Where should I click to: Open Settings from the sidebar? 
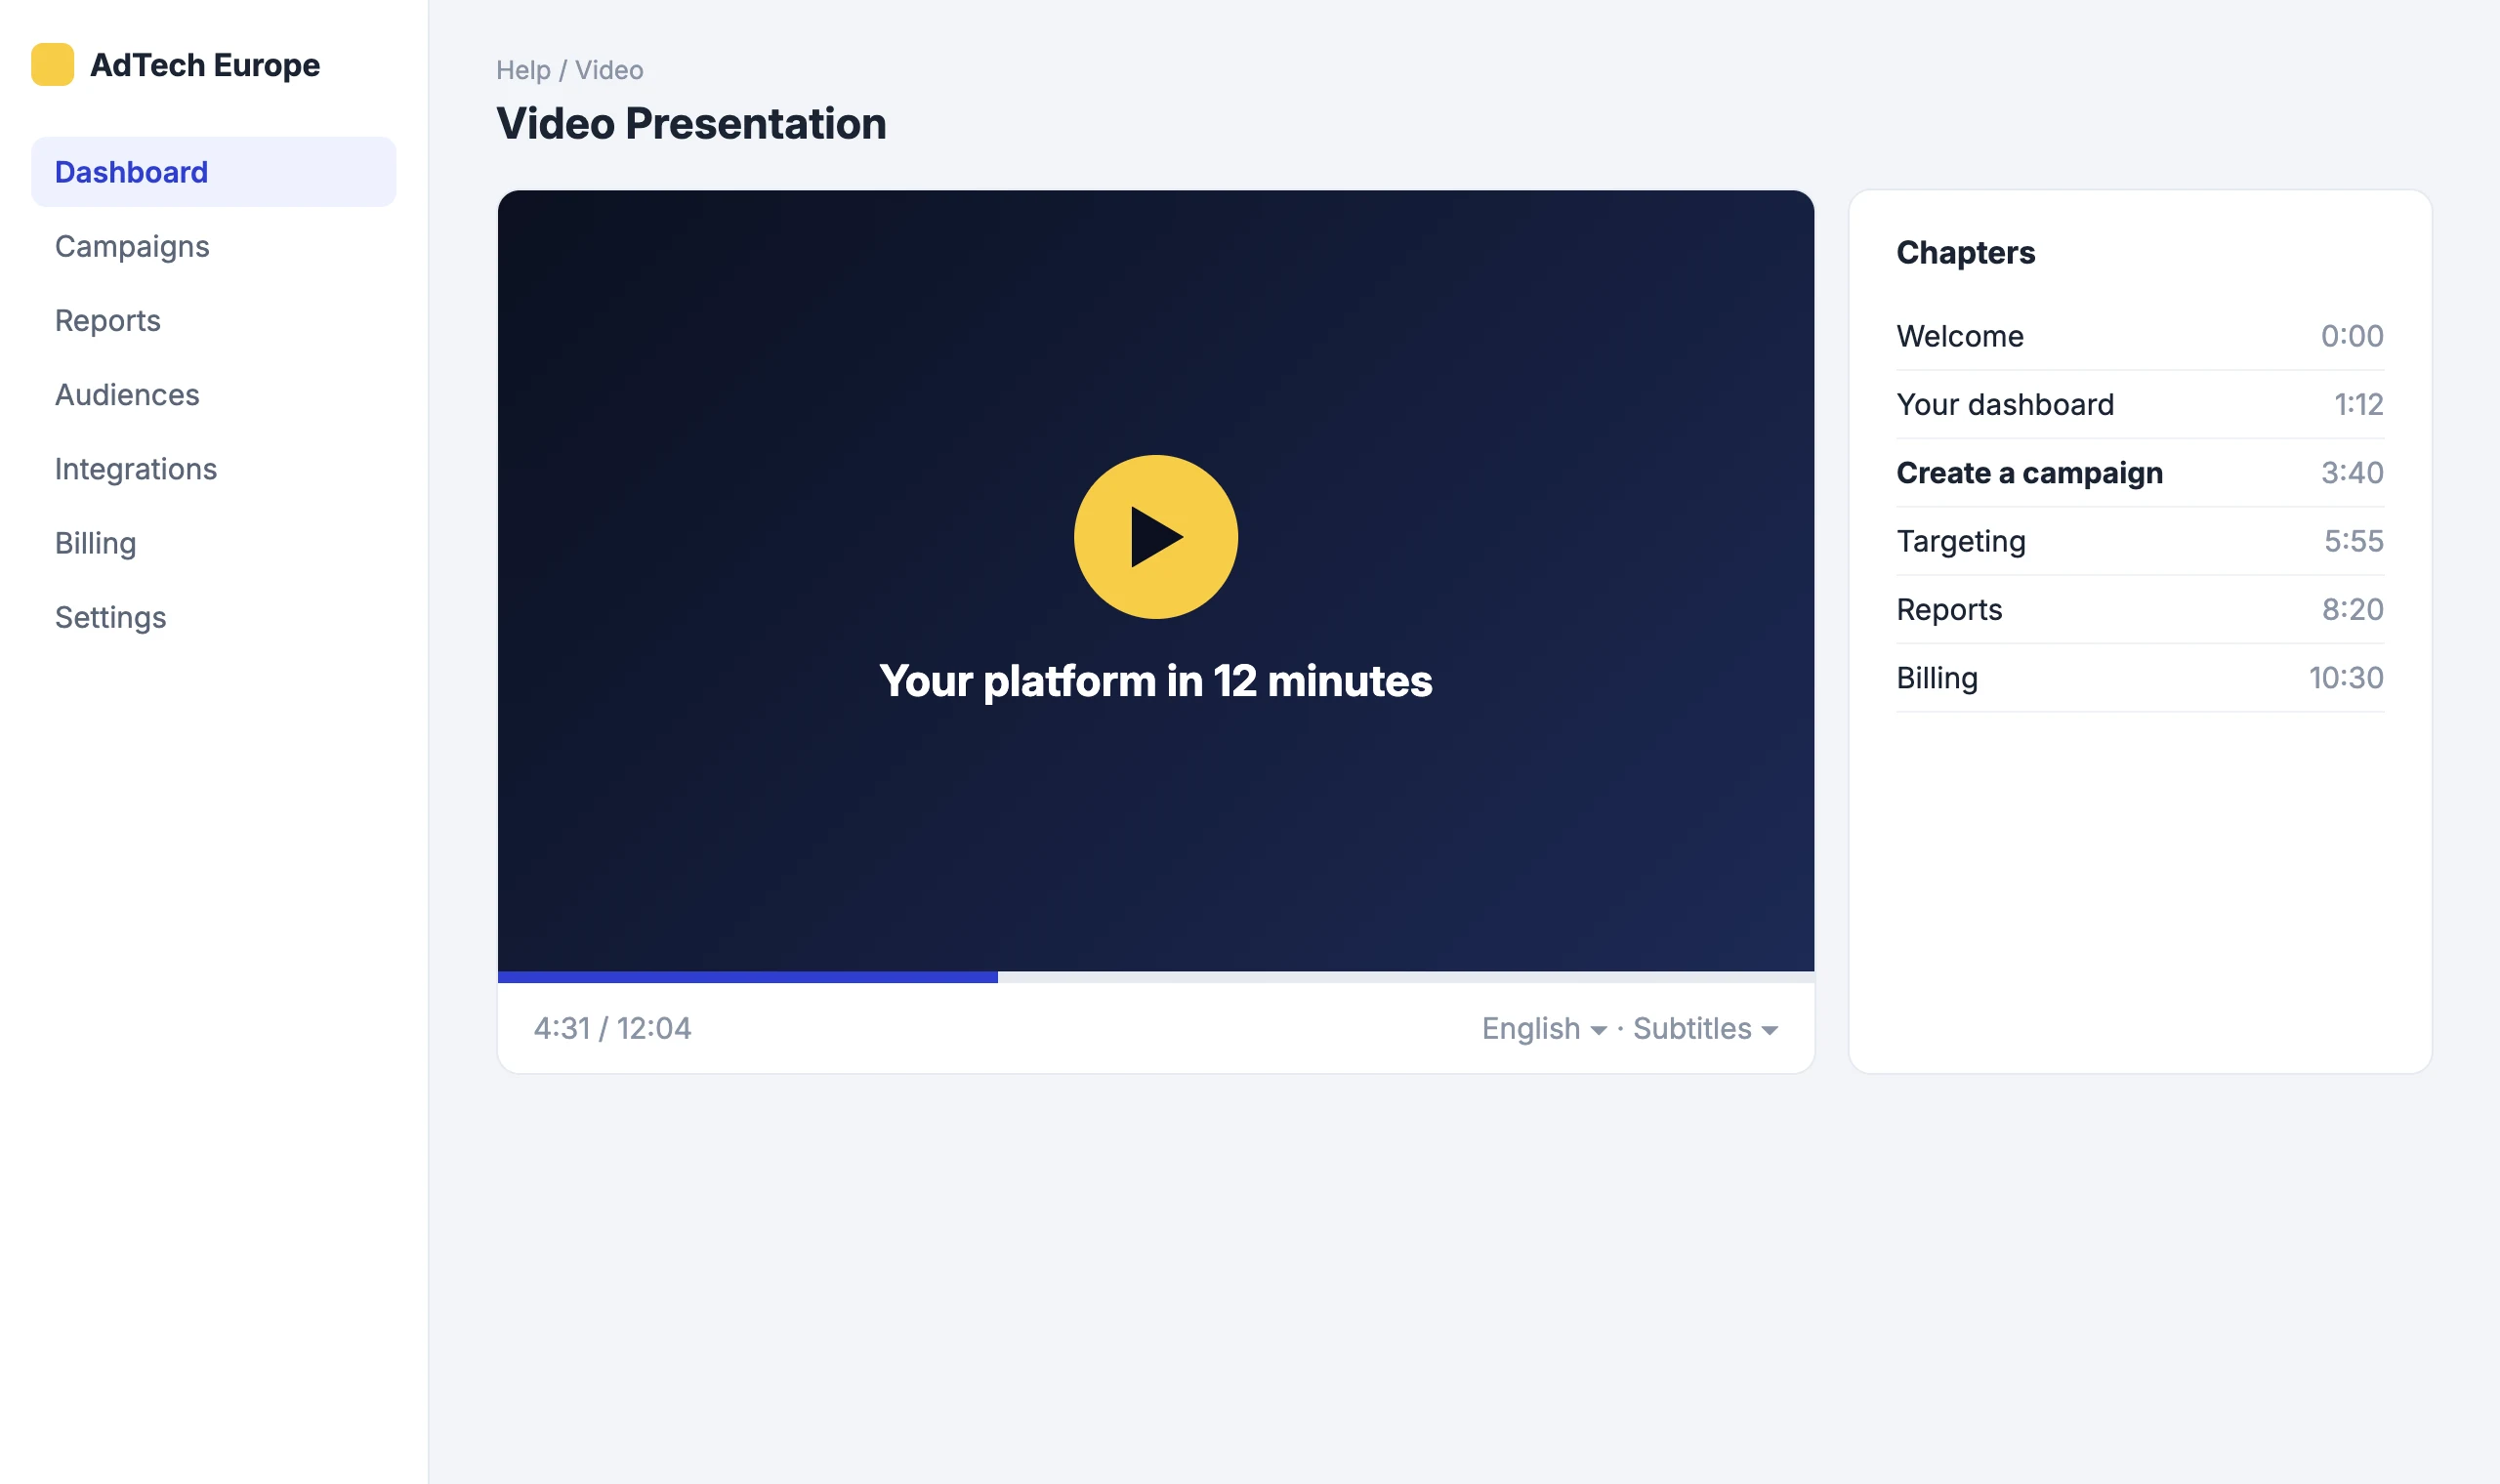(x=213, y=617)
